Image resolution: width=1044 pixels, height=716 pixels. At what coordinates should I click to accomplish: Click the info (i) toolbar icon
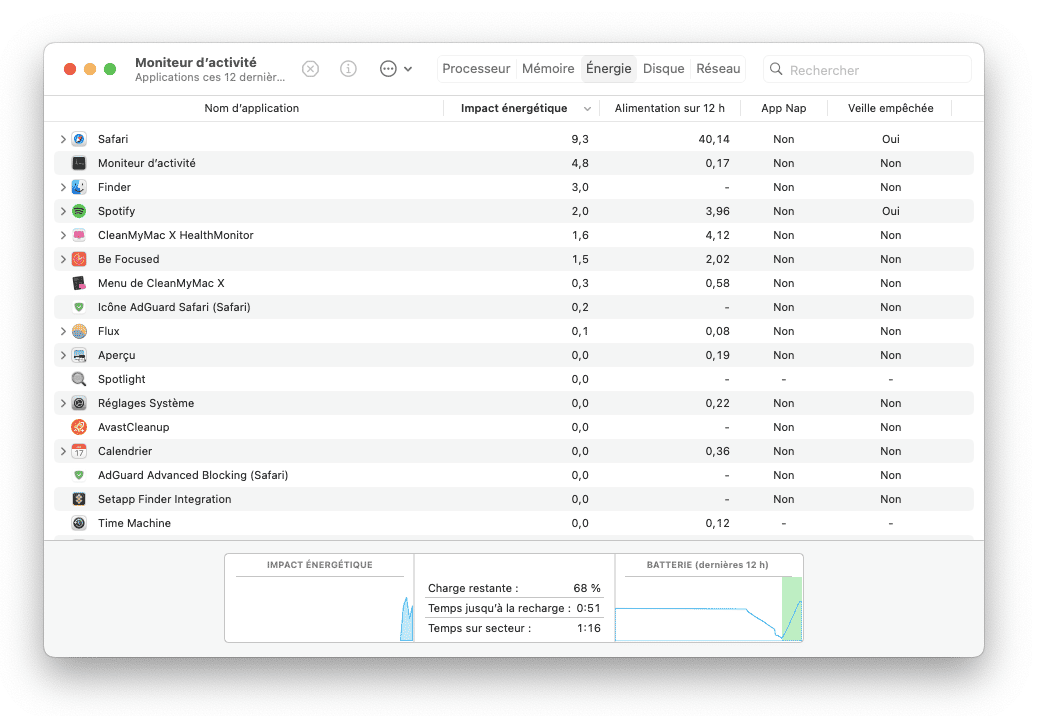[348, 69]
